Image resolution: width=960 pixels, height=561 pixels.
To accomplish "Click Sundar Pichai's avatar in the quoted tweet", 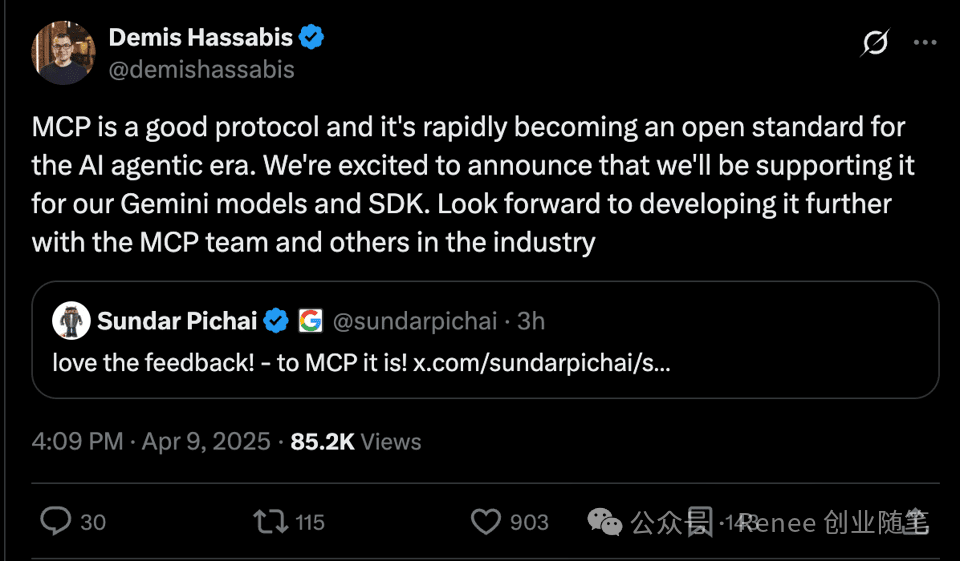I will click(x=70, y=321).
